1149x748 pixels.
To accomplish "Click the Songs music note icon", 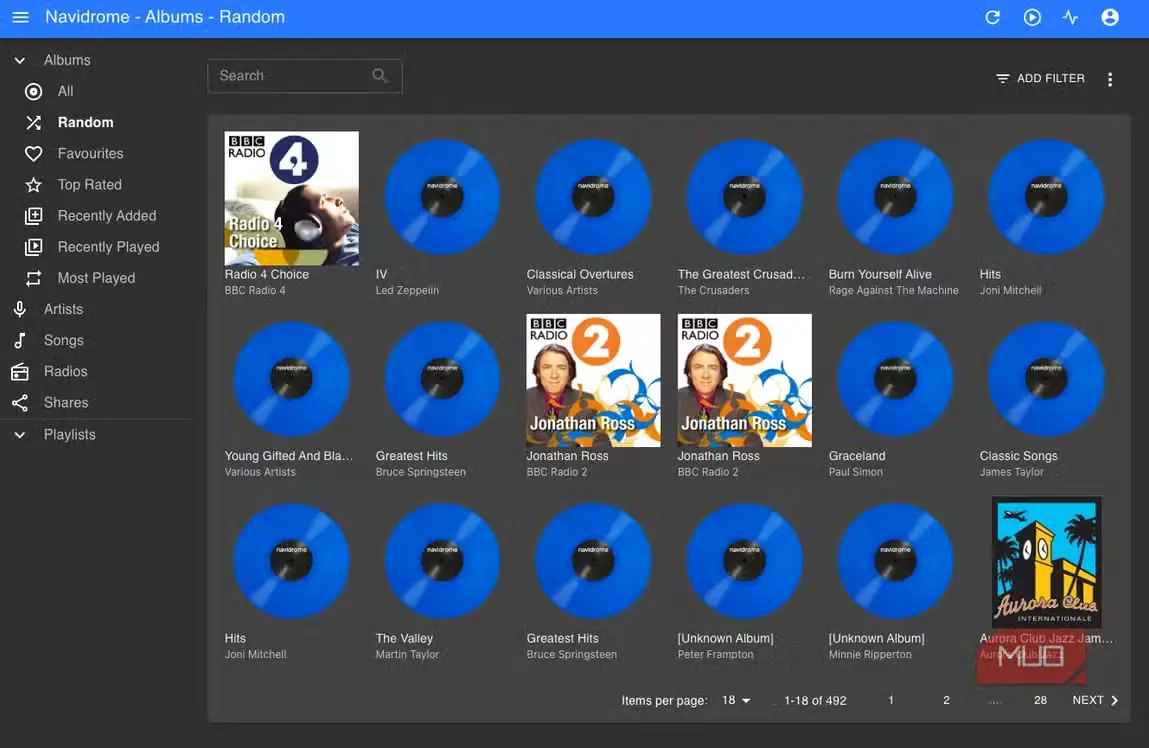I will click(20, 341).
